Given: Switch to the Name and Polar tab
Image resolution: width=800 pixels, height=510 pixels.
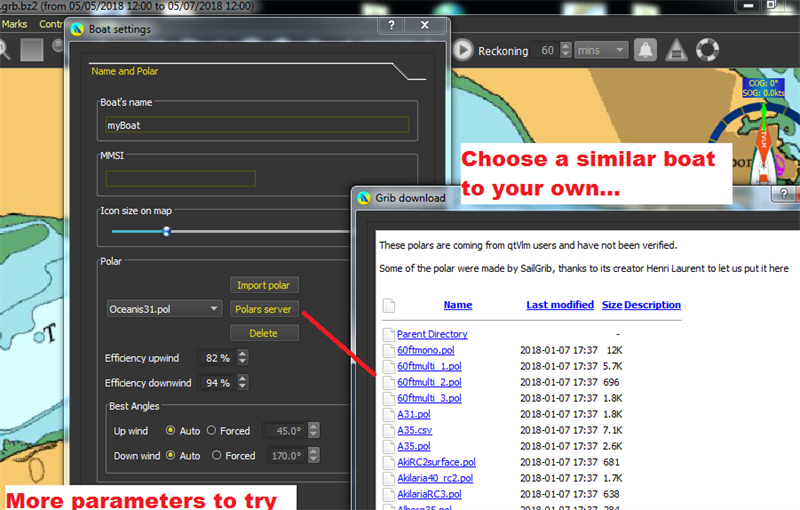Looking at the screenshot, I should pos(124,71).
